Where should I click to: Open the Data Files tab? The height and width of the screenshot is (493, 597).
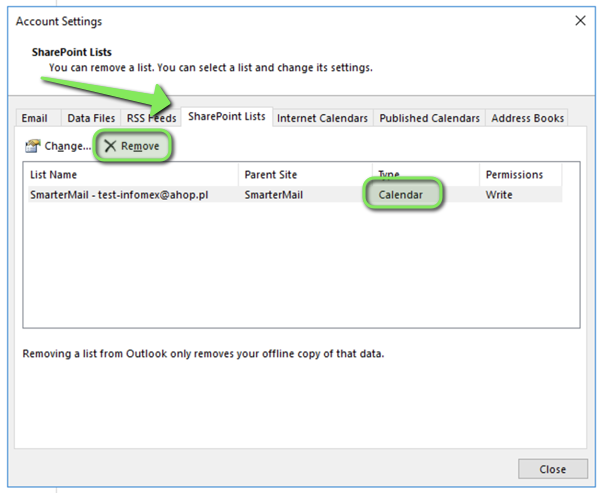(x=91, y=118)
